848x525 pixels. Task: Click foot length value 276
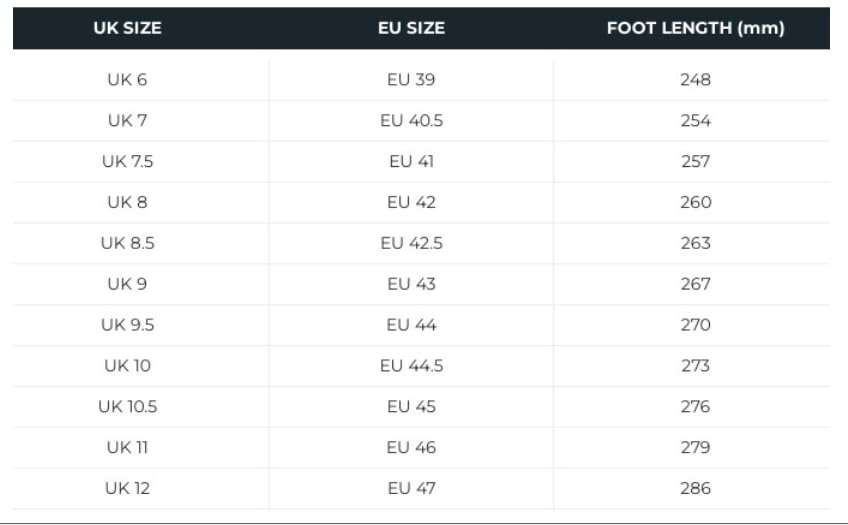coord(695,407)
